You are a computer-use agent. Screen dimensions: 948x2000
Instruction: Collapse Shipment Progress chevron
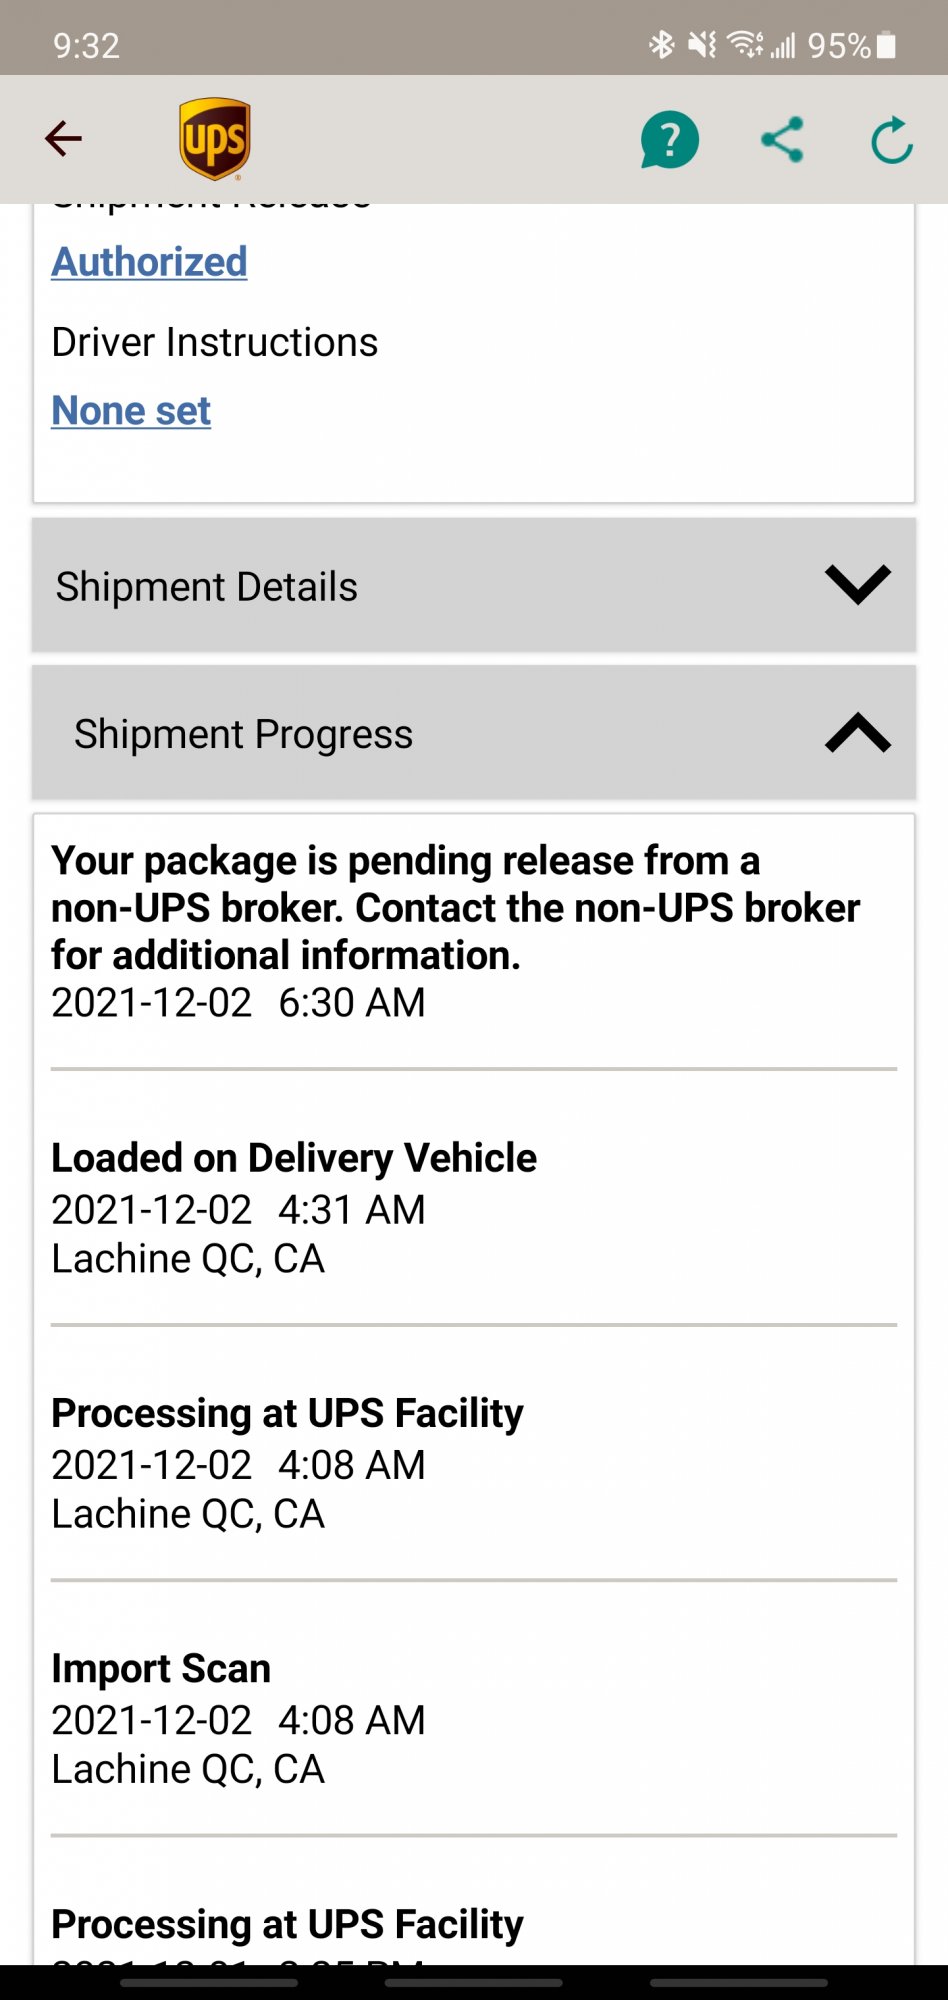point(857,733)
